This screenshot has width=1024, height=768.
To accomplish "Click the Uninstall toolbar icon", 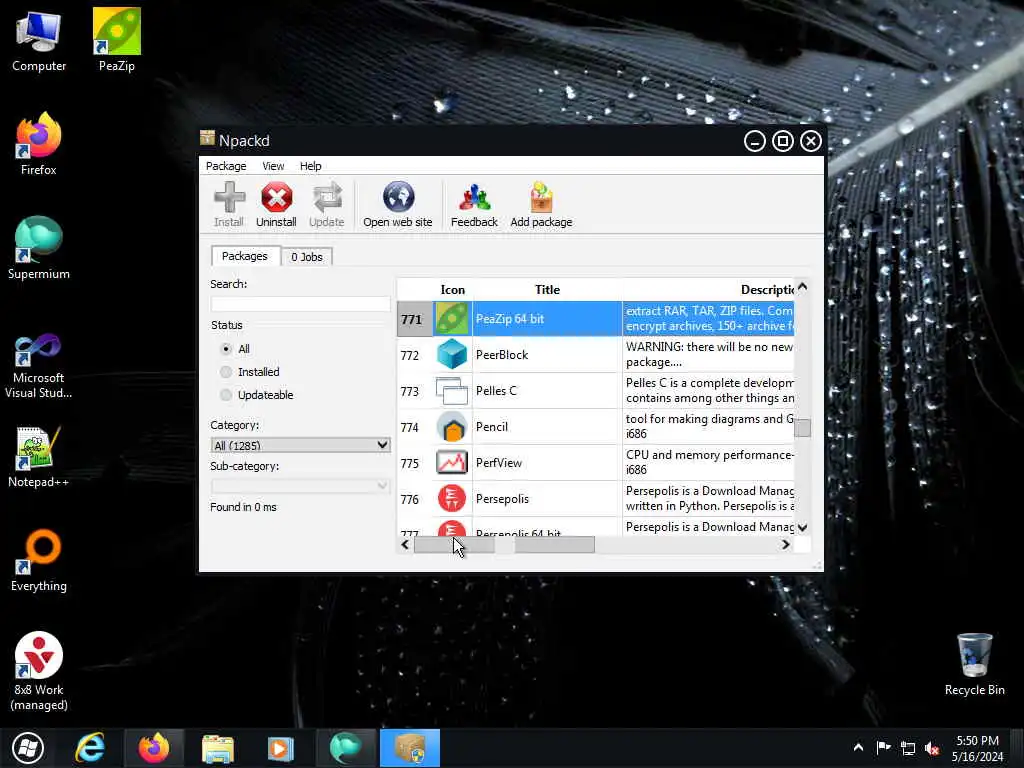I will pos(276,198).
